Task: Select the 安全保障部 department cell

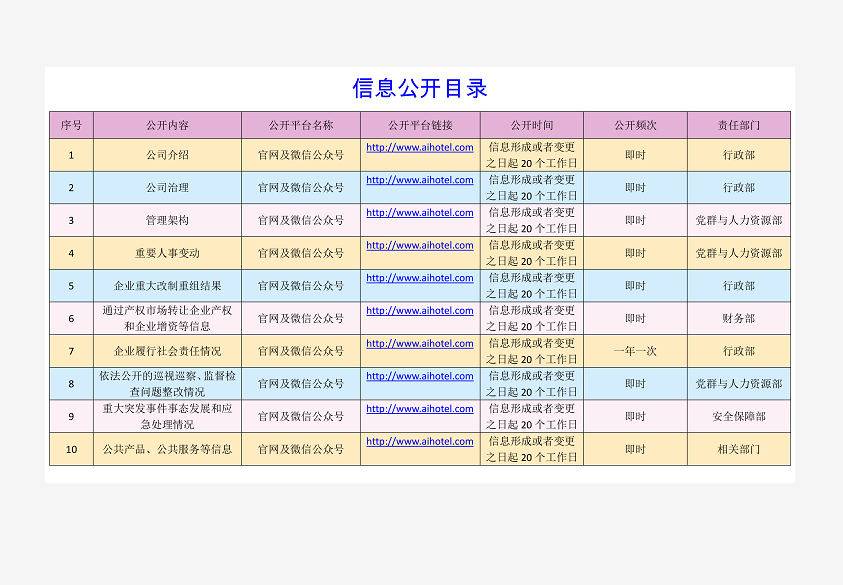Action: (x=739, y=417)
